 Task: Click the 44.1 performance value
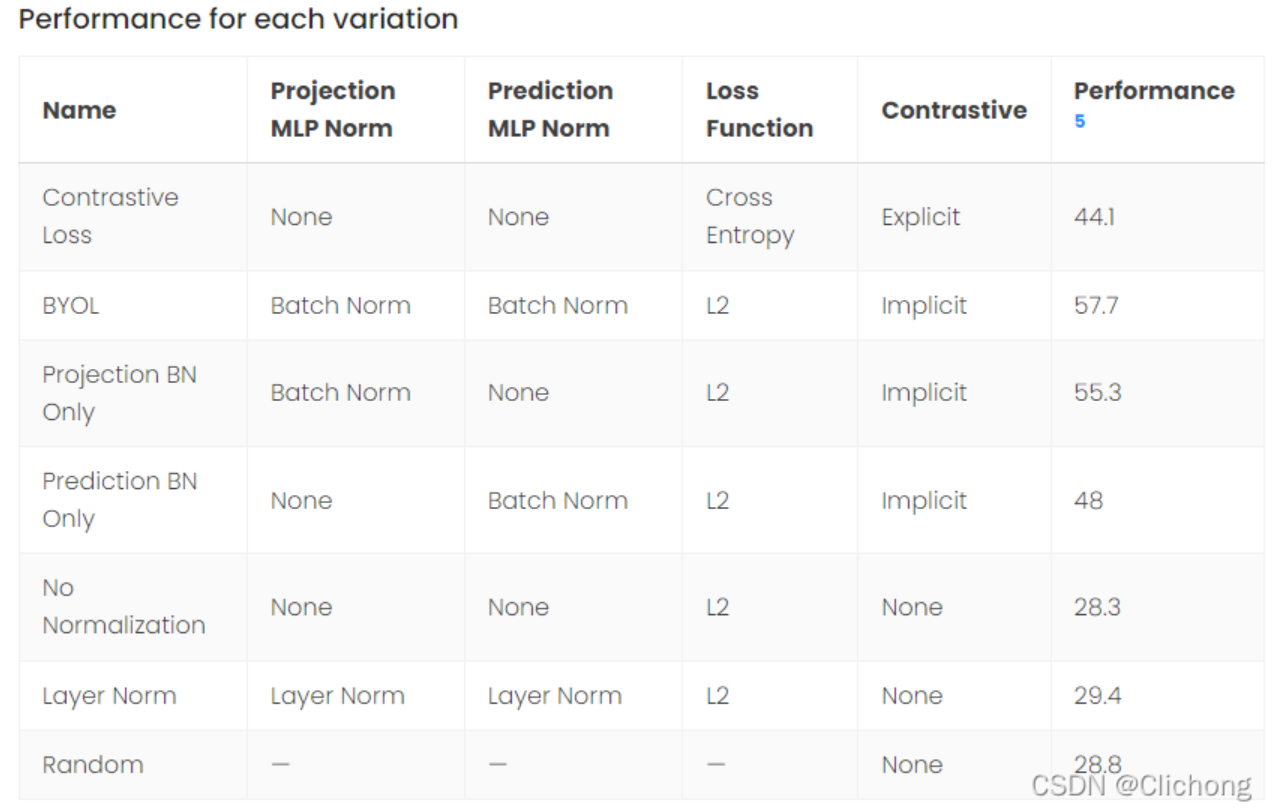1094,217
